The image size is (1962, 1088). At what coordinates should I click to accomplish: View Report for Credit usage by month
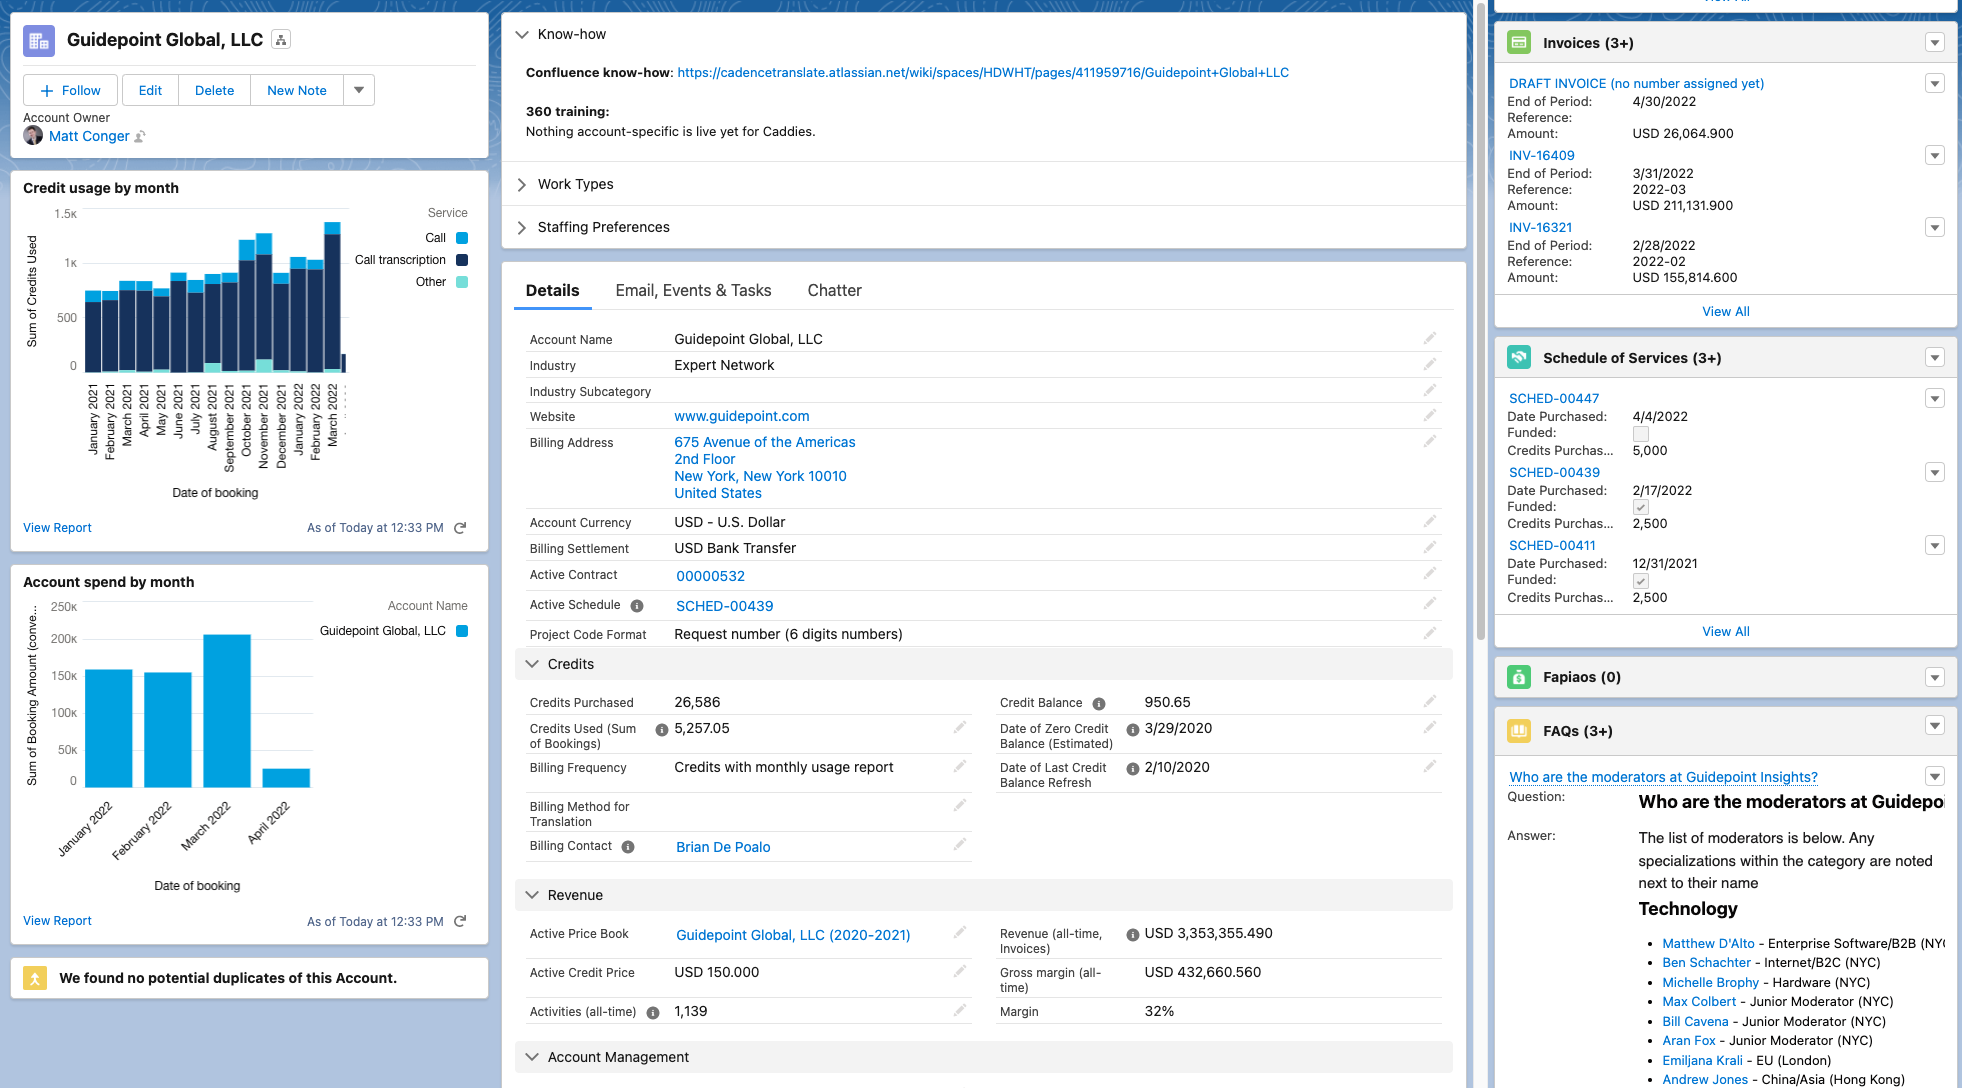click(57, 528)
